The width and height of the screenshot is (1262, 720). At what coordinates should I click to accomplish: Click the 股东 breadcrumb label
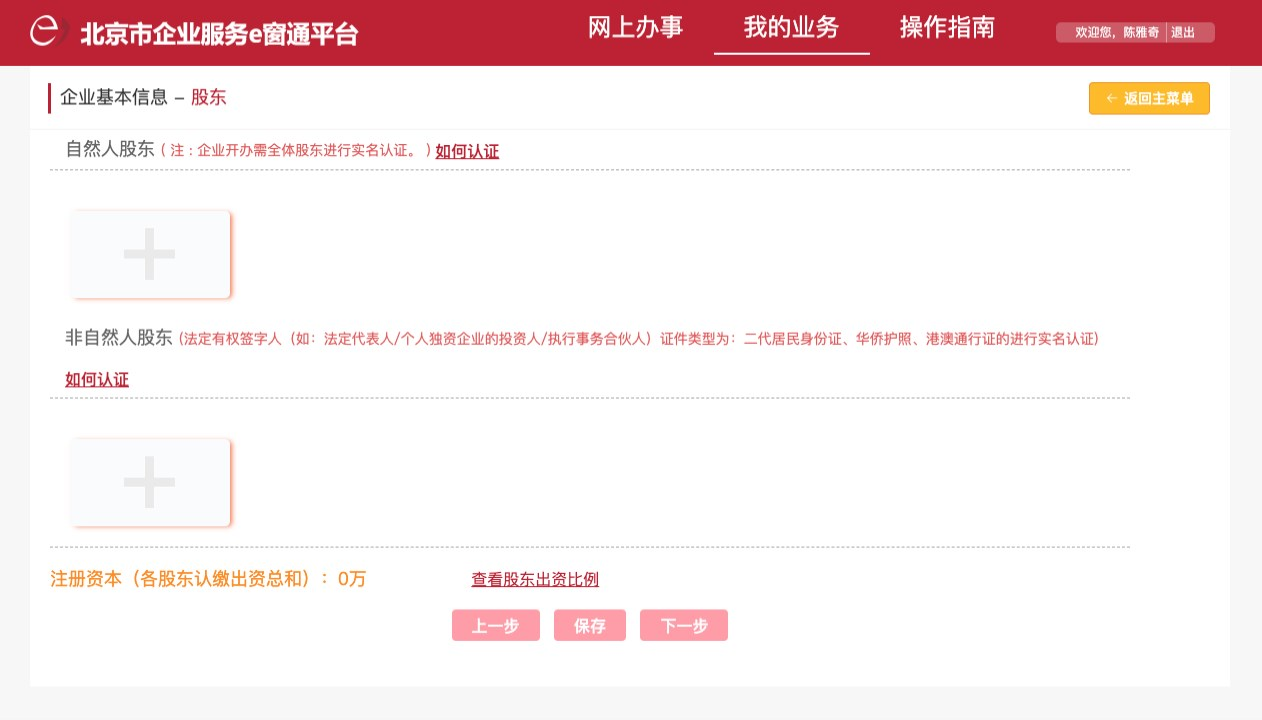click(208, 97)
